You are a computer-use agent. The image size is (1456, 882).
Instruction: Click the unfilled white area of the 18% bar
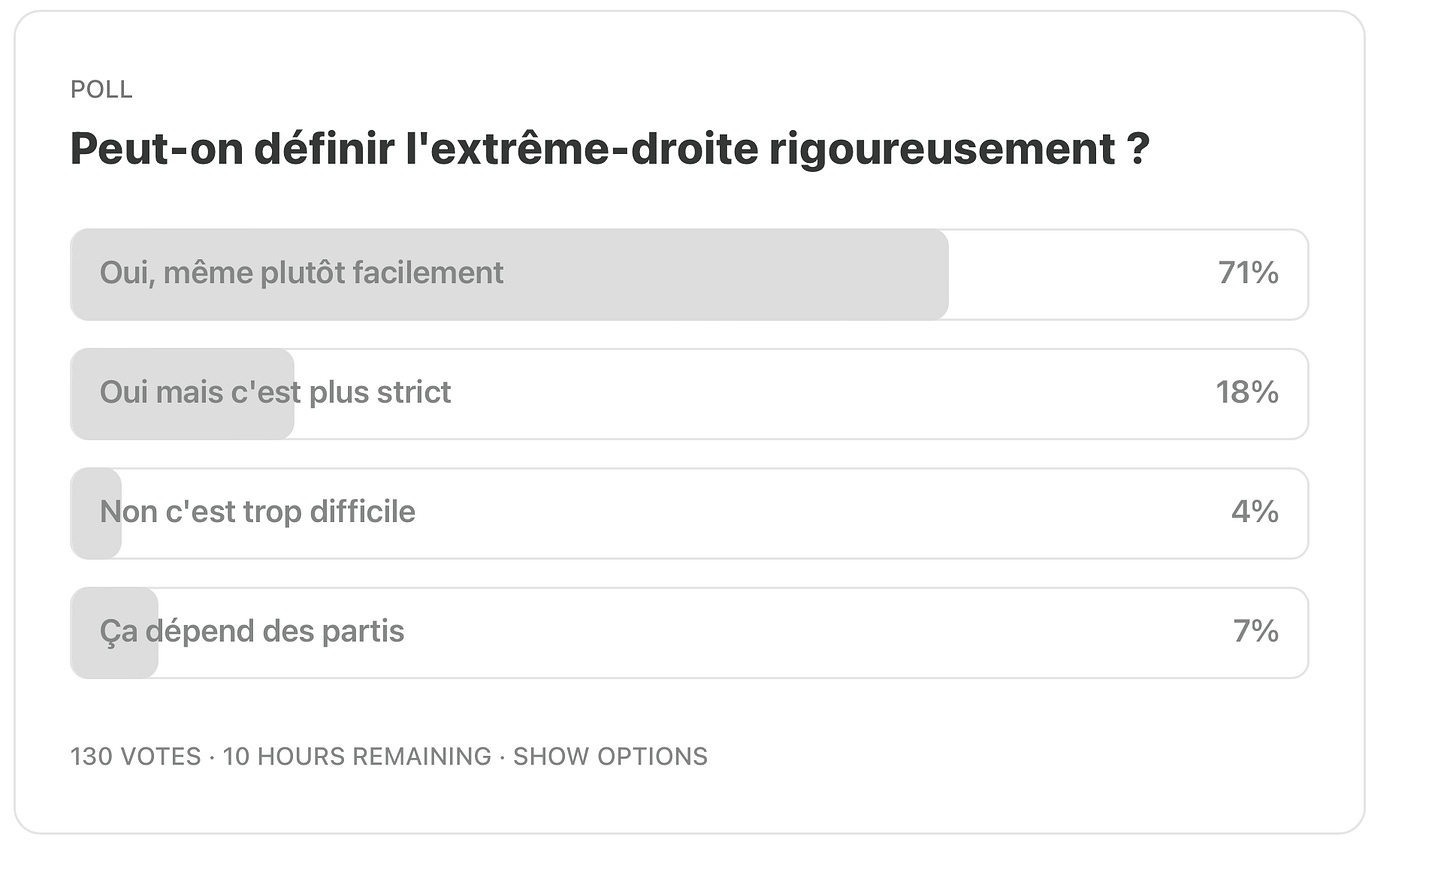pyautogui.click(x=800, y=394)
